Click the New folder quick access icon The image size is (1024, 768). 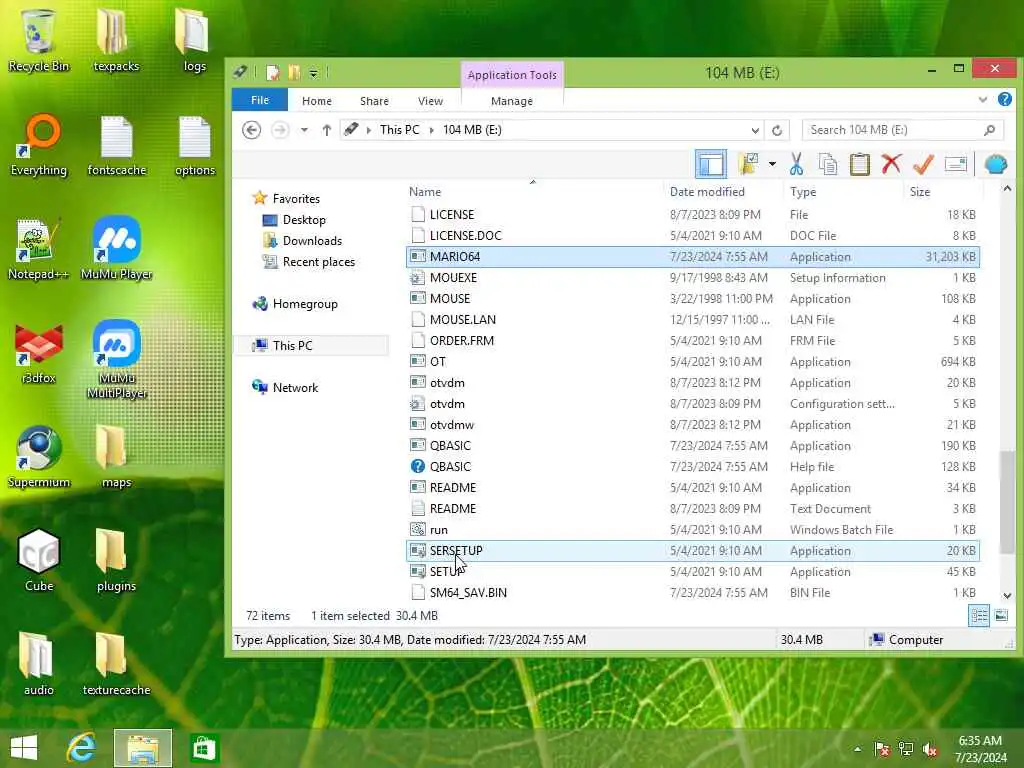click(294, 73)
